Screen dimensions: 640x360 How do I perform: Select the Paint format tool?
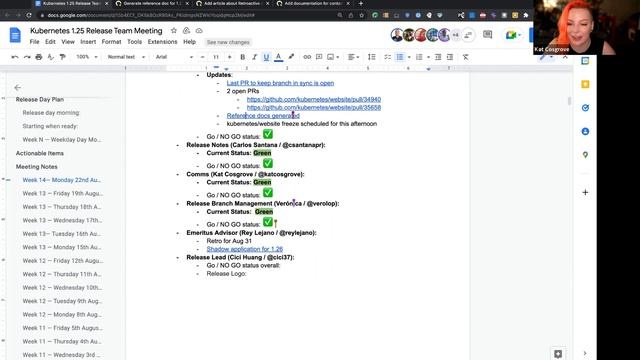(62, 57)
